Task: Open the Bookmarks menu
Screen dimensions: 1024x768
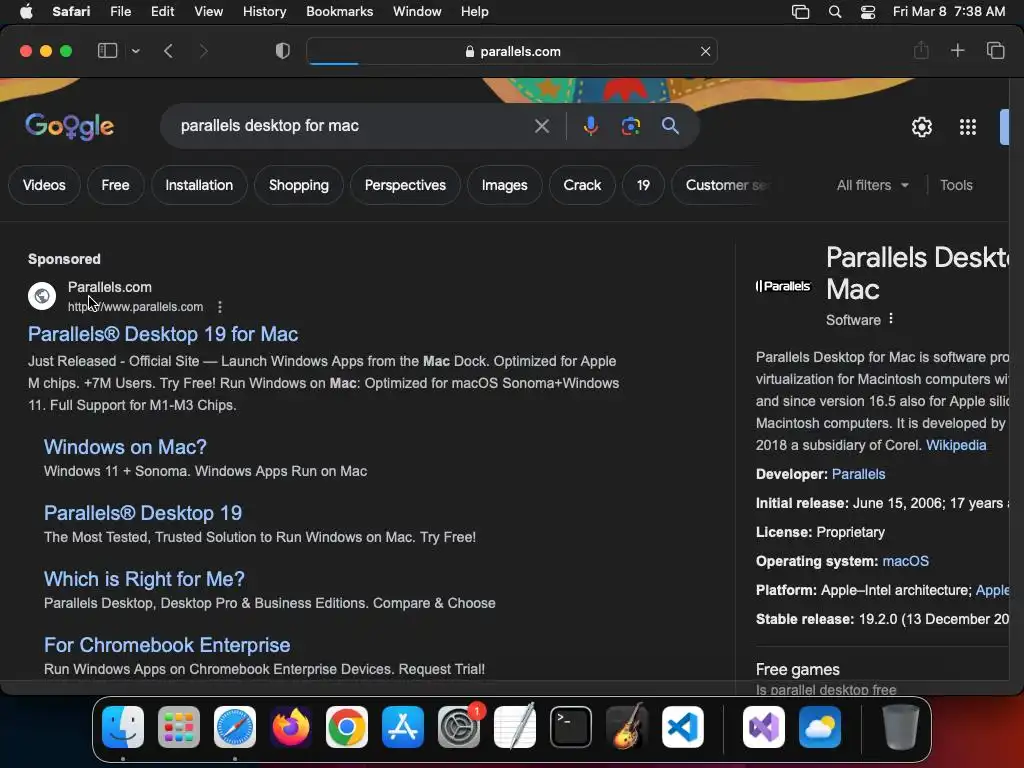Action: 340,11
